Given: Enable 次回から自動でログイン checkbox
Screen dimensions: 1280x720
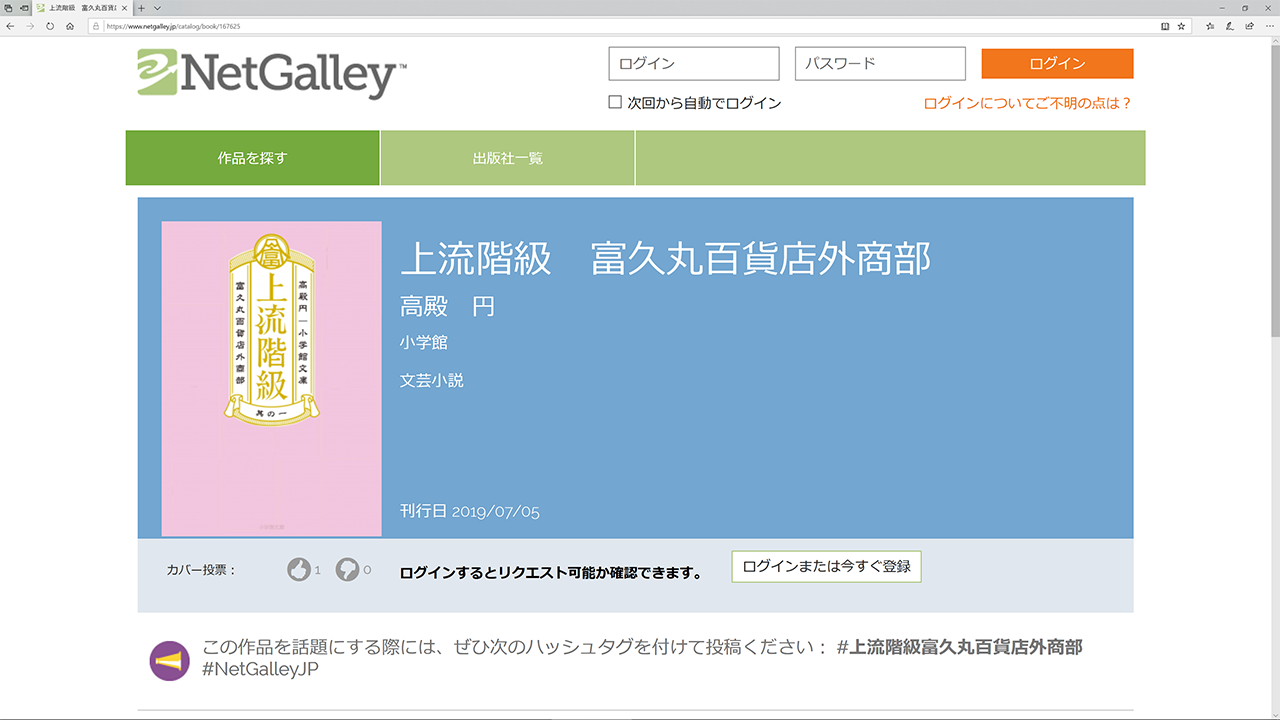Looking at the screenshot, I should tap(615, 102).
